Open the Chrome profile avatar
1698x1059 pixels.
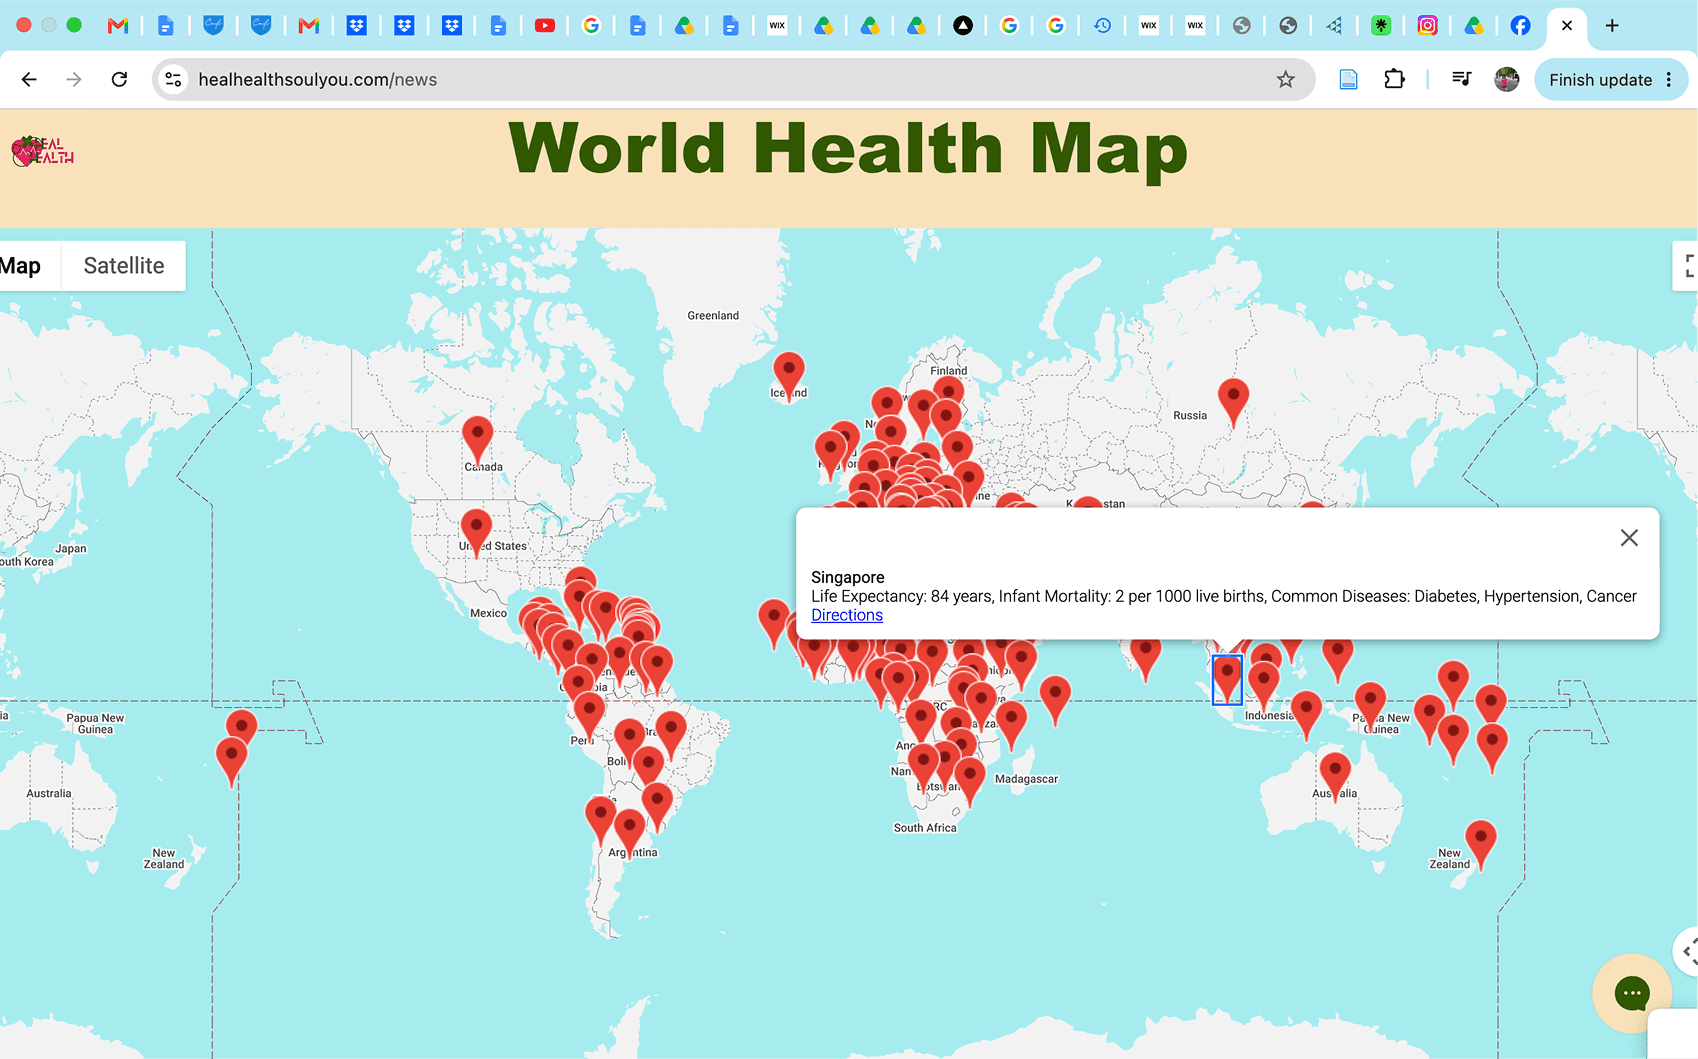click(x=1506, y=79)
